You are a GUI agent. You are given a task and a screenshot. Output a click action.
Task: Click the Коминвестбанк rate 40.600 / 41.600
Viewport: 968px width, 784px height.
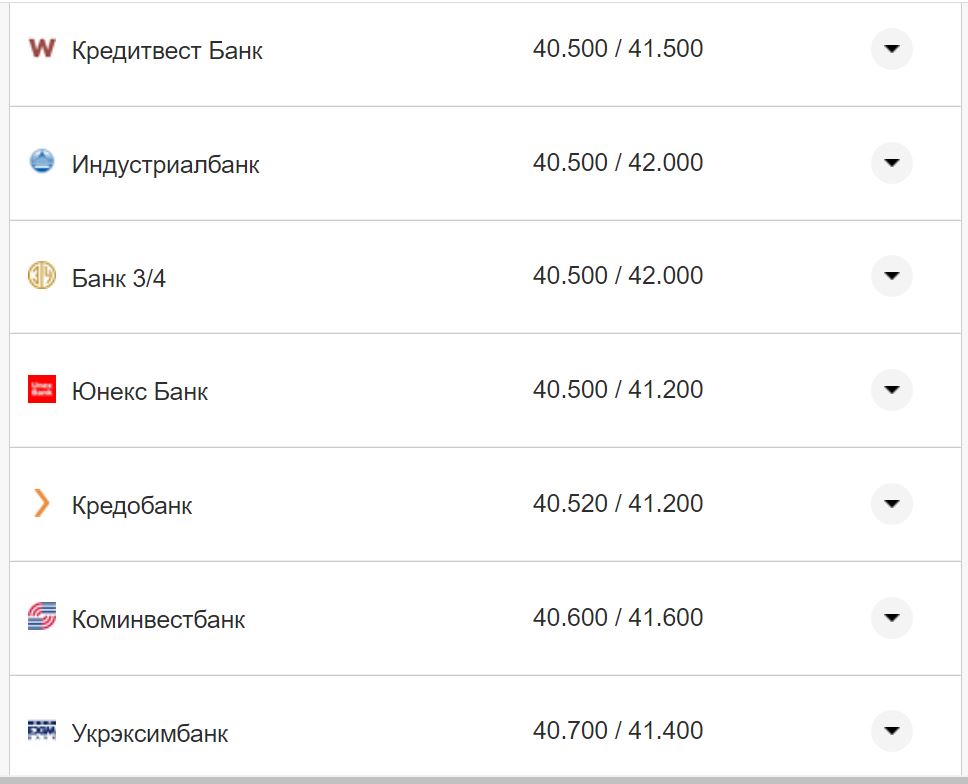coord(618,617)
